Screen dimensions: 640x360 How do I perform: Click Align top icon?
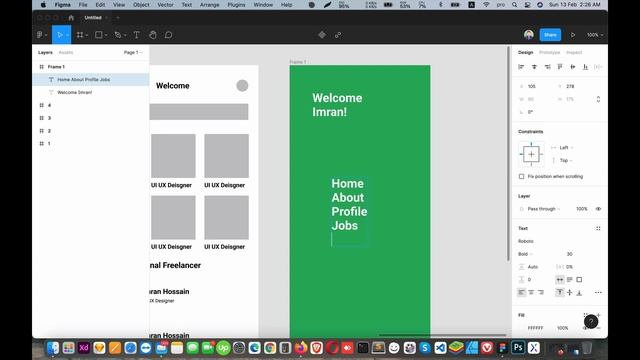click(560, 67)
